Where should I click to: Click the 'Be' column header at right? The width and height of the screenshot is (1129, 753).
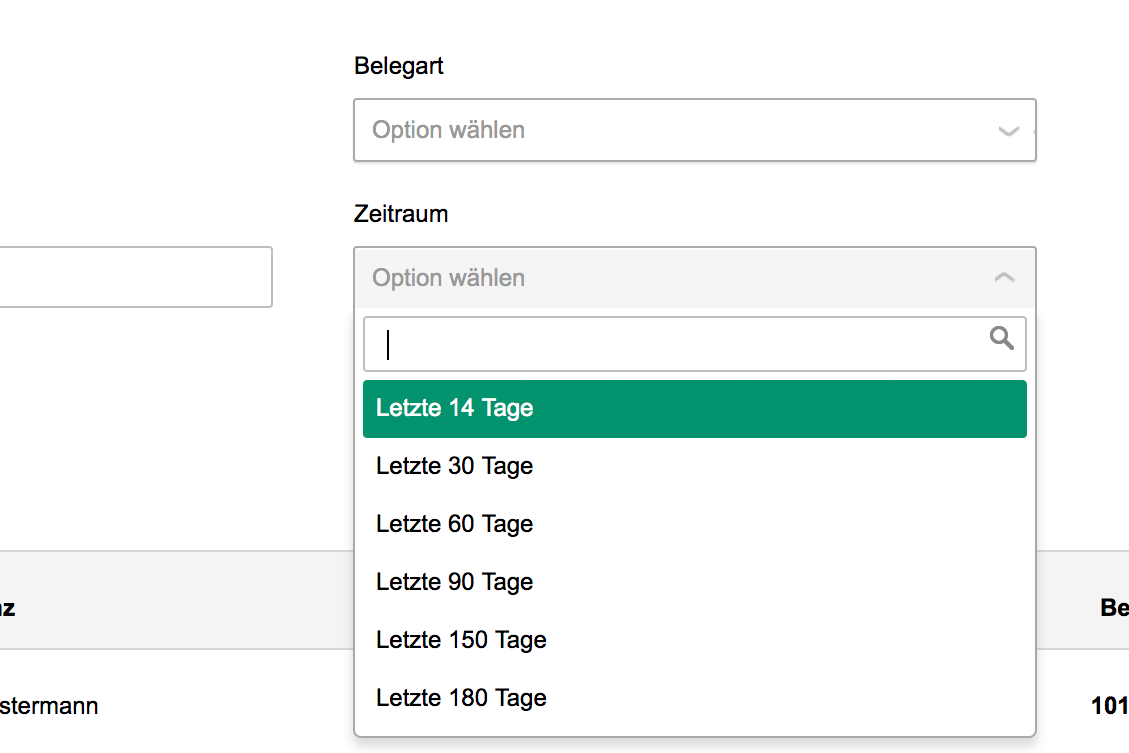pos(1113,607)
